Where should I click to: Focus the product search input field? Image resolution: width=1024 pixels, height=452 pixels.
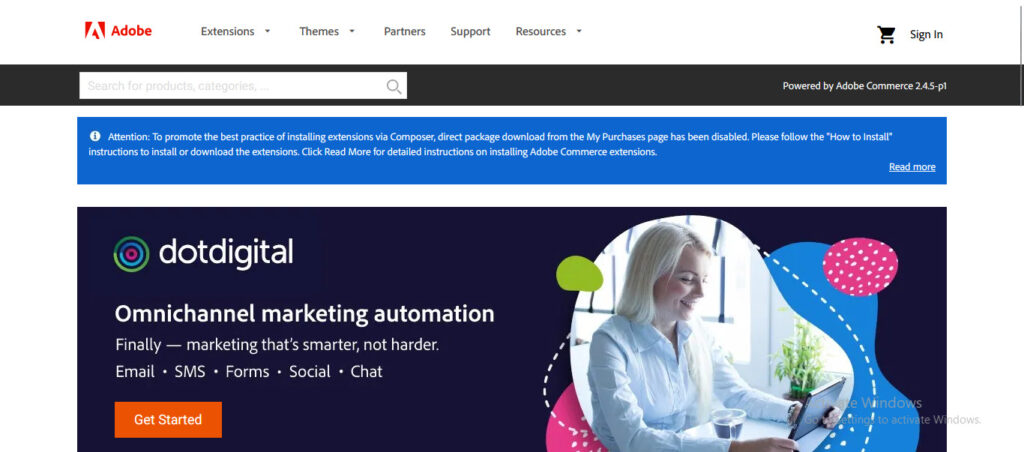coord(243,86)
